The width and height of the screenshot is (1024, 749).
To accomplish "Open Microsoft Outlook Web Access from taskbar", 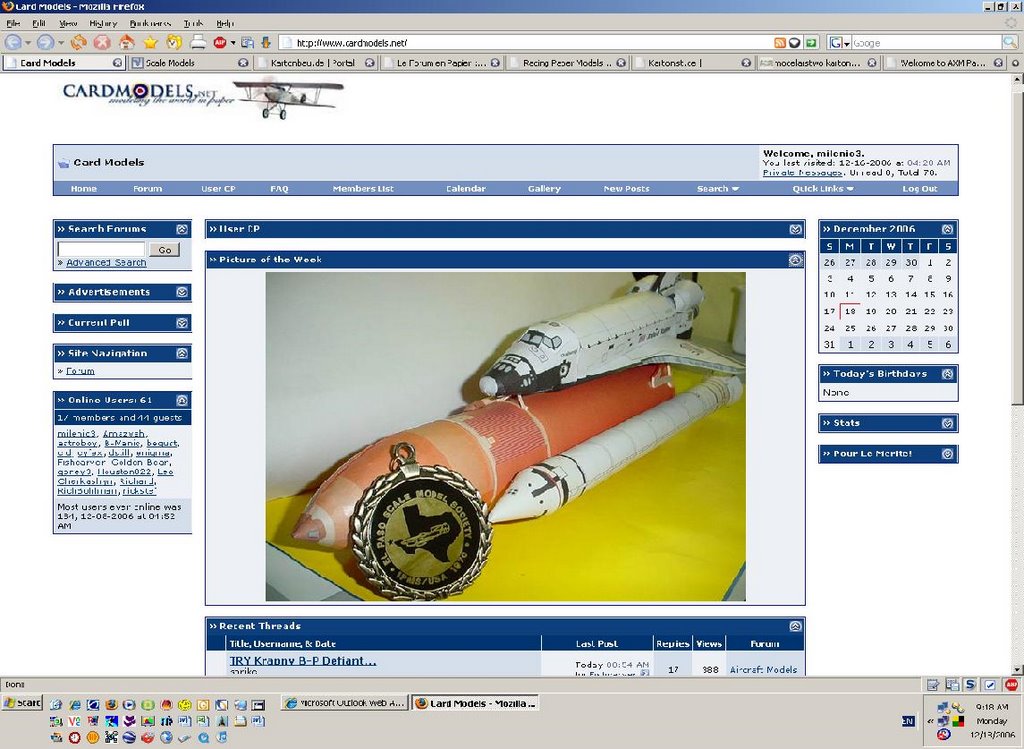I will pyautogui.click(x=344, y=703).
